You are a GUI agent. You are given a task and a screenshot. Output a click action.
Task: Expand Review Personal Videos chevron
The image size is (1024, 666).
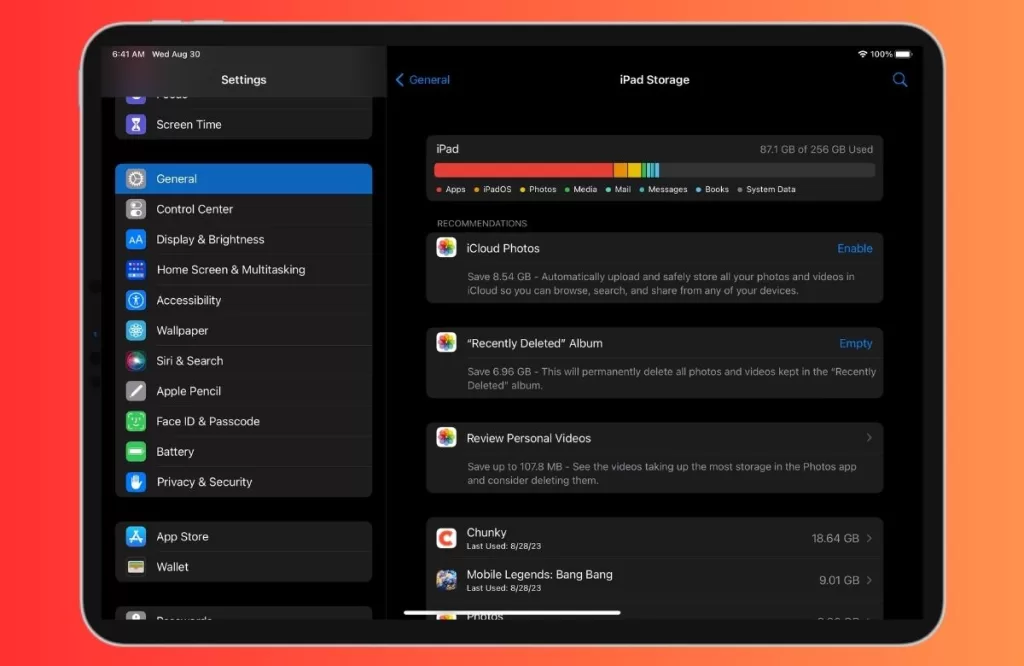point(869,437)
